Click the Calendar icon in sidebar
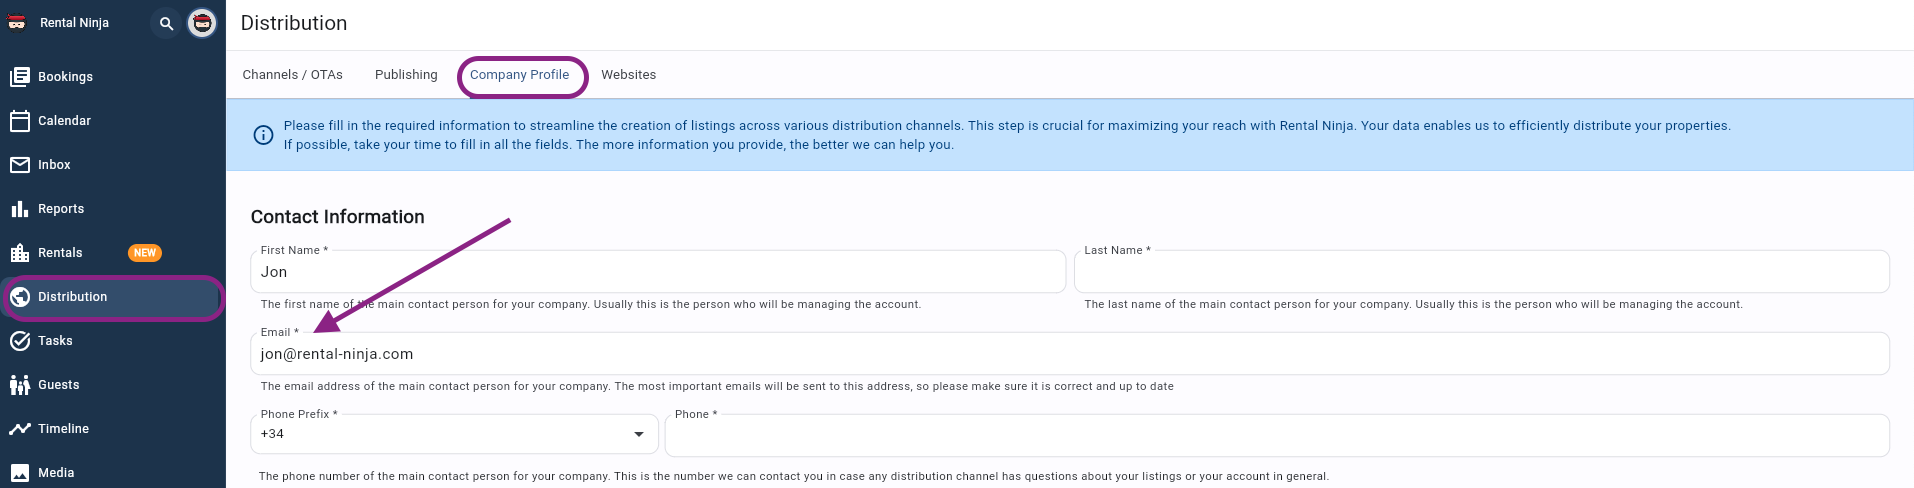 [x=20, y=121]
